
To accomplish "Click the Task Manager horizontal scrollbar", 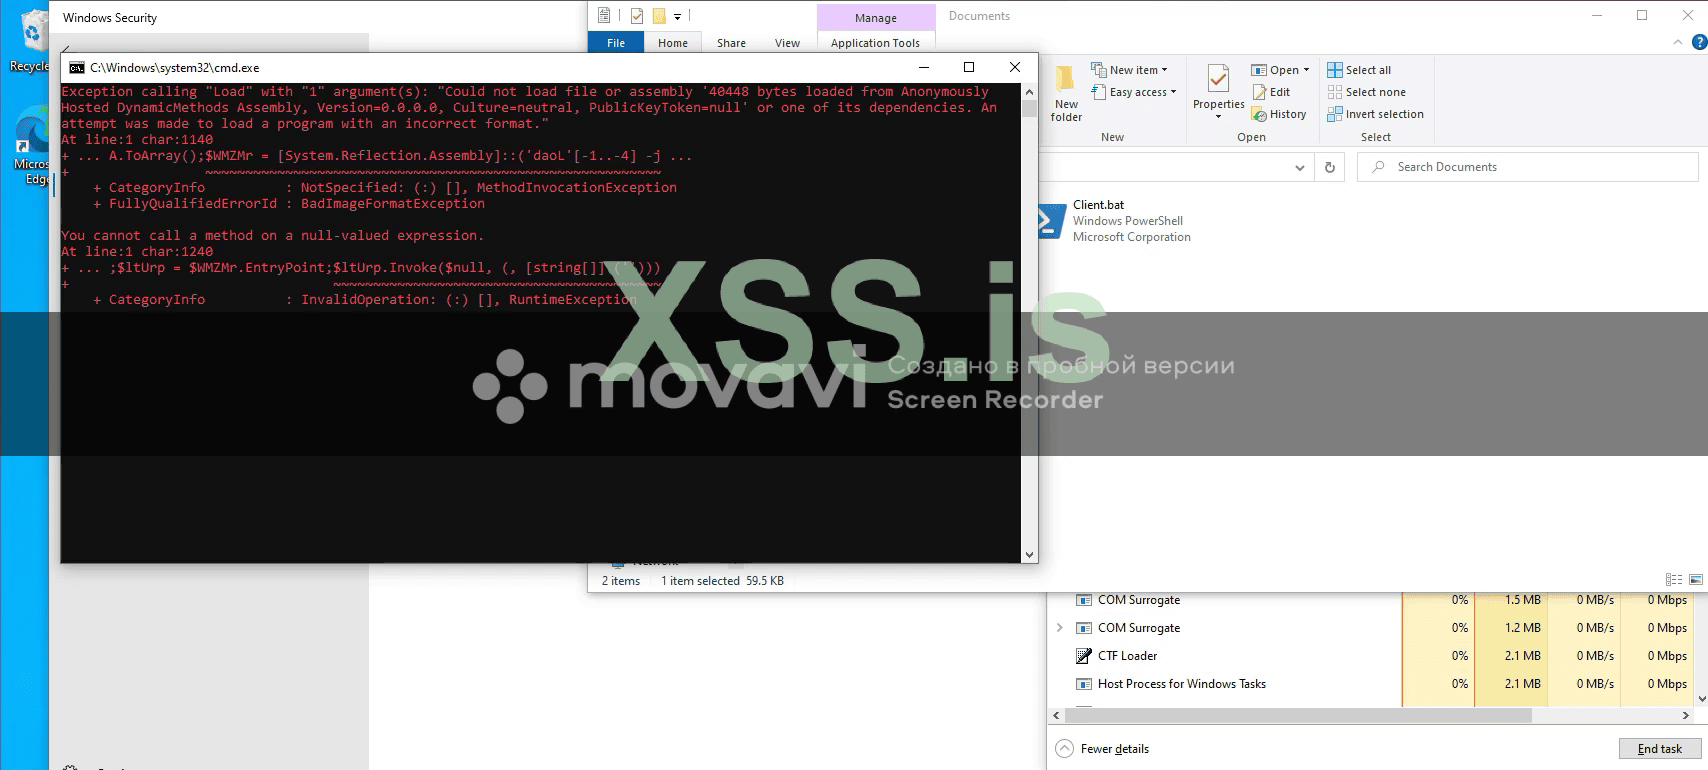I will point(1297,716).
